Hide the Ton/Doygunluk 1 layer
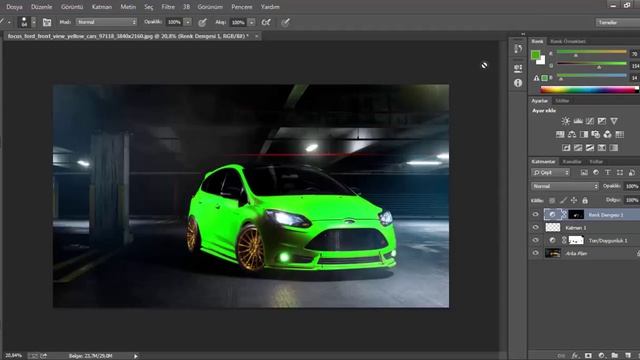The image size is (640, 360). pyautogui.click(x=536, y=240)
